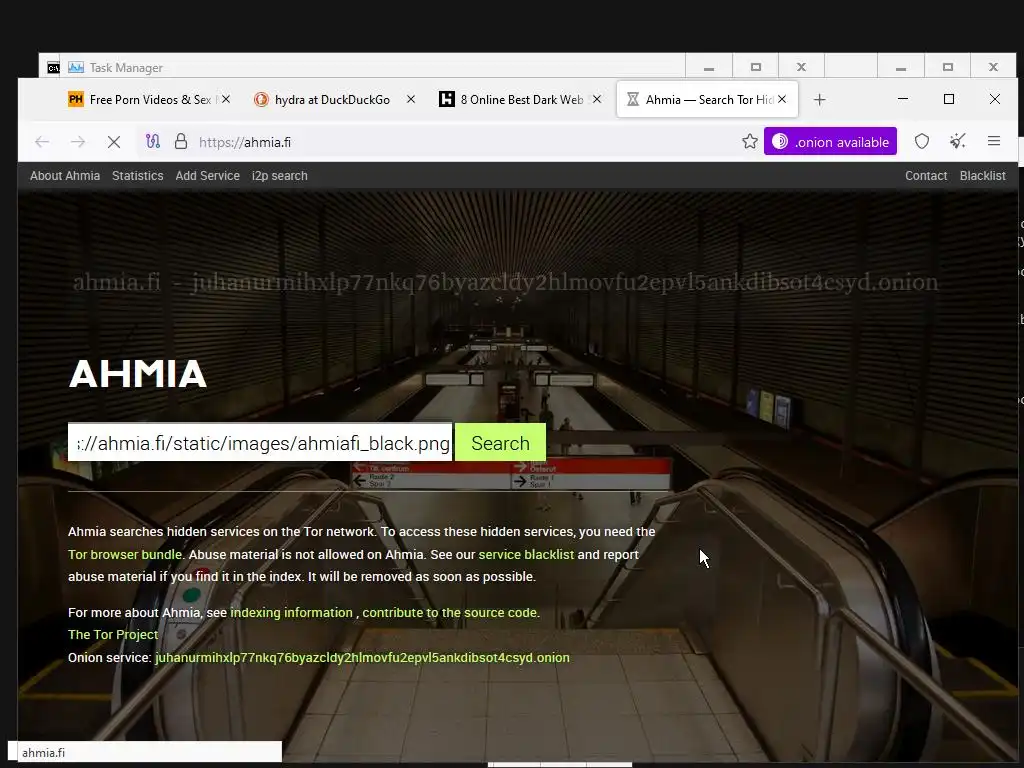Open the juhanurmihxlp77 onion service link
The image size is (1024, 768).
tap(362, 658)
